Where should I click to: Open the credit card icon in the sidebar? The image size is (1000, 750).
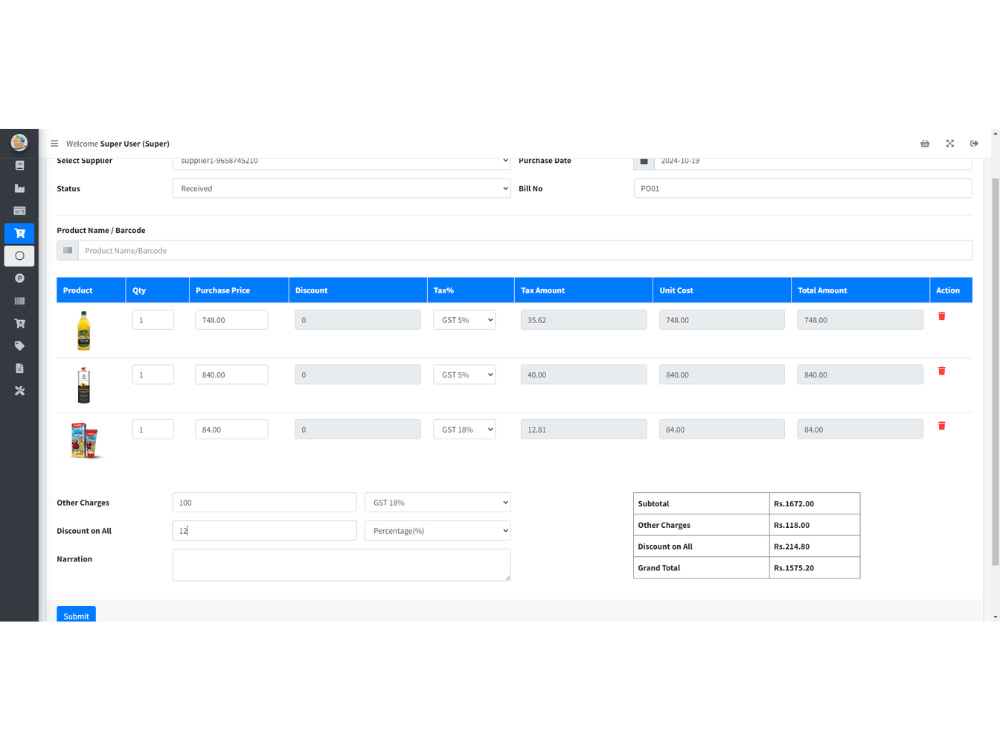point(19,210)
